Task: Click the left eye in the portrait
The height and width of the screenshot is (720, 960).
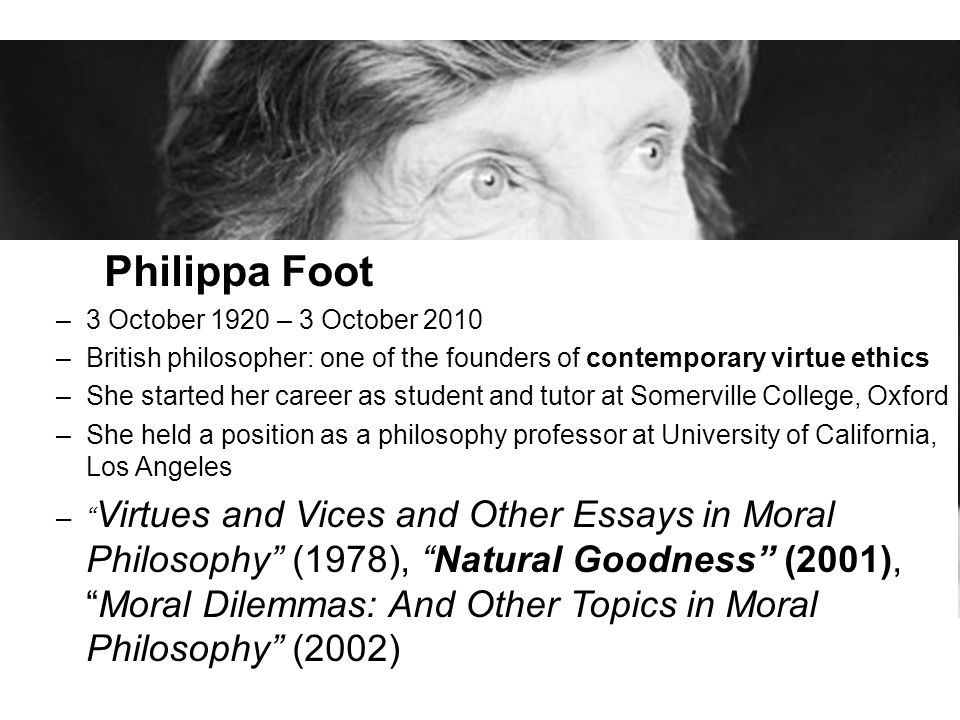Action: (488, 180)
